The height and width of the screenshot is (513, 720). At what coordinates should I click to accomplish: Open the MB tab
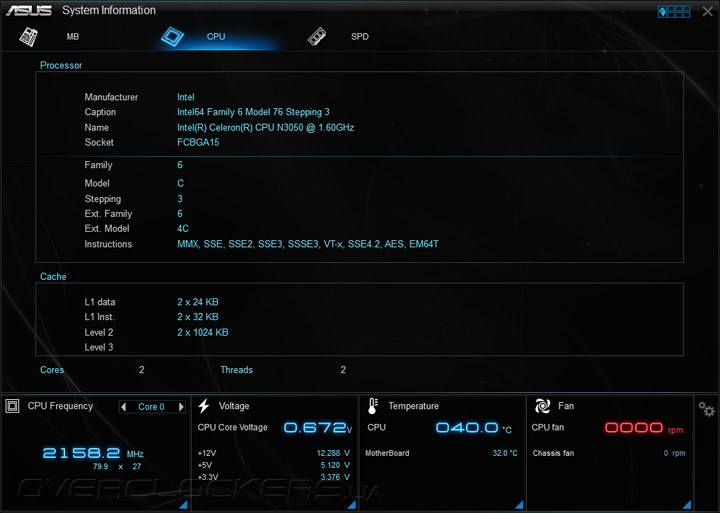73,37
